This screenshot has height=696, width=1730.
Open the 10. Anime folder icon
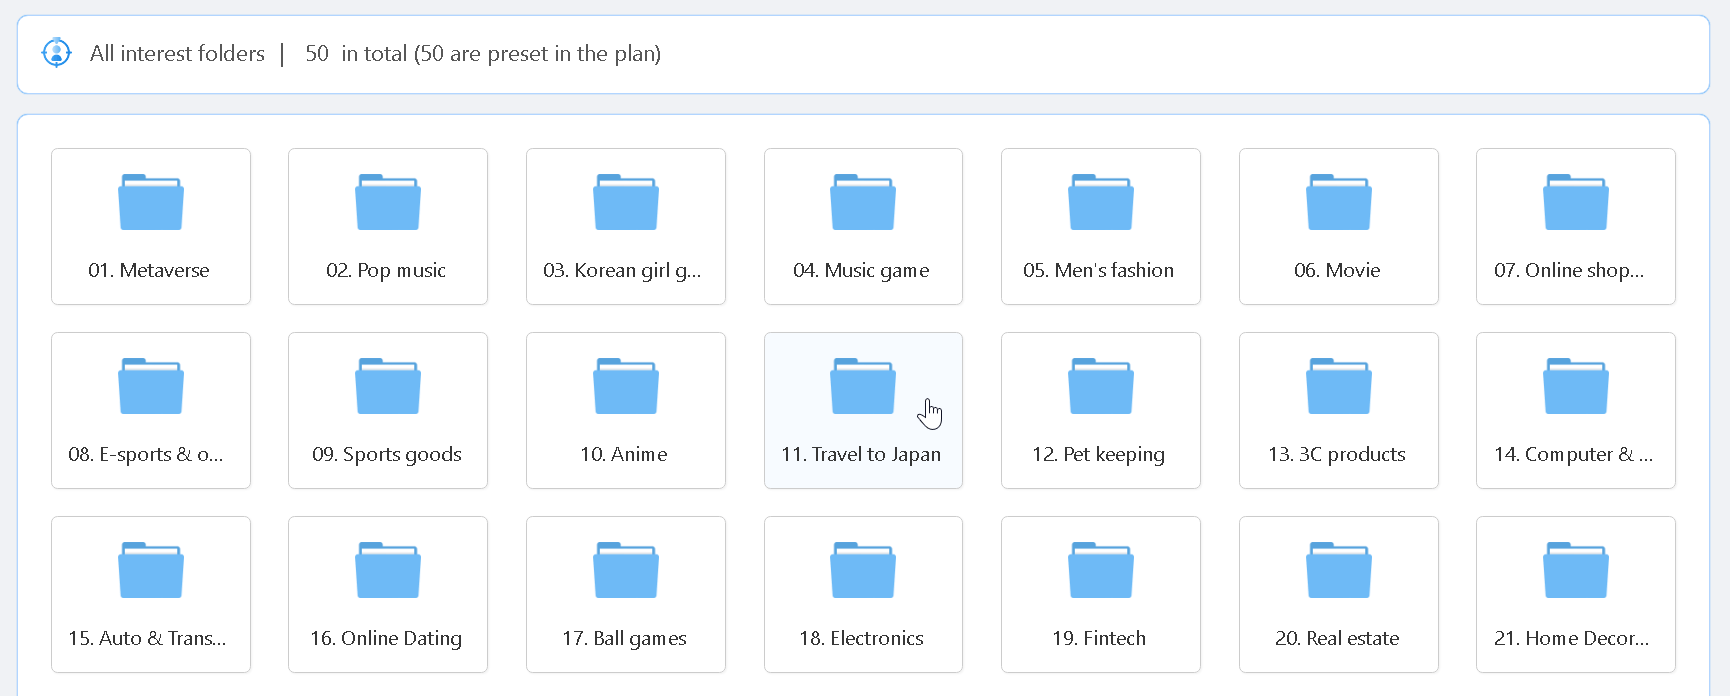tap(626, 387)
